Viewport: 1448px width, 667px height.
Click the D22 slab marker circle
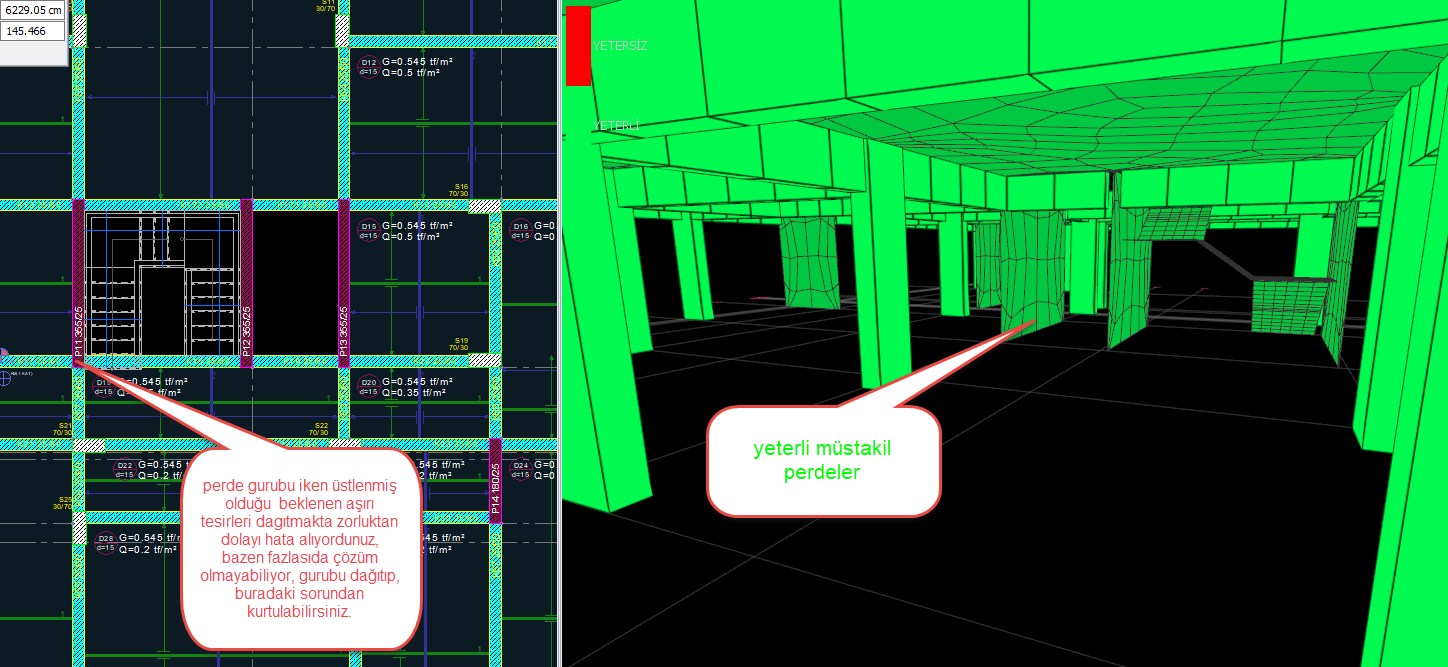click(x=125, y=469)
